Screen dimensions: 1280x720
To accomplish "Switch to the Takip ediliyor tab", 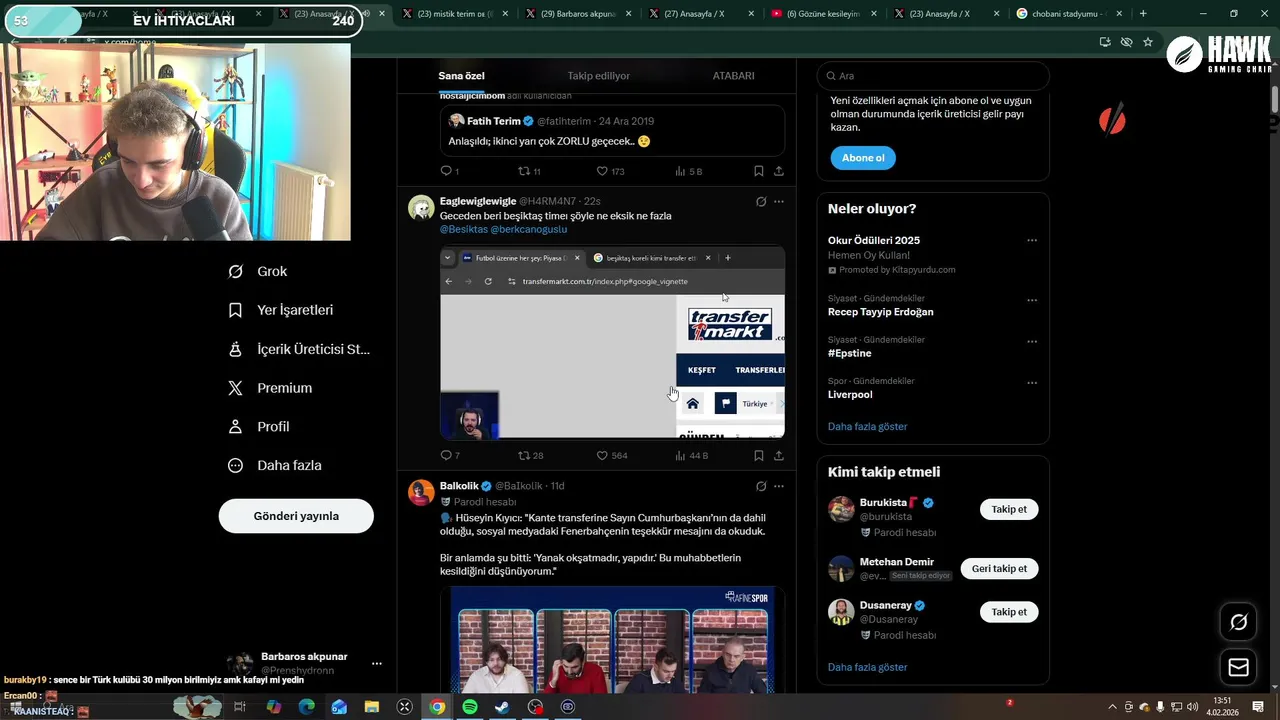I will (x=598, y=76).
